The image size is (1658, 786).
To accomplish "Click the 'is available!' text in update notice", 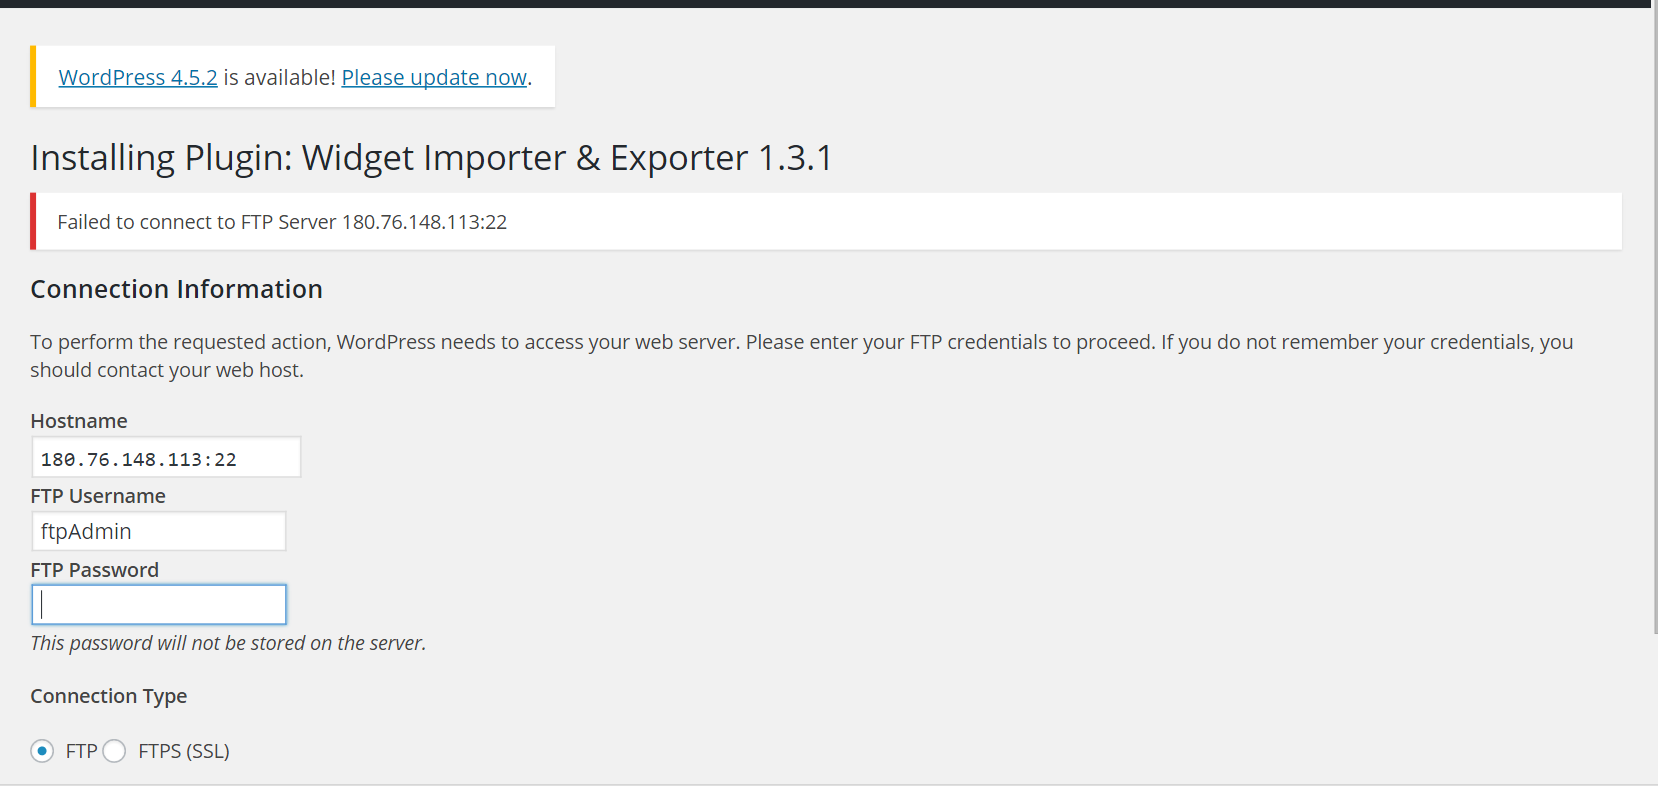I will pyautogui.click(x=279, y=78).
